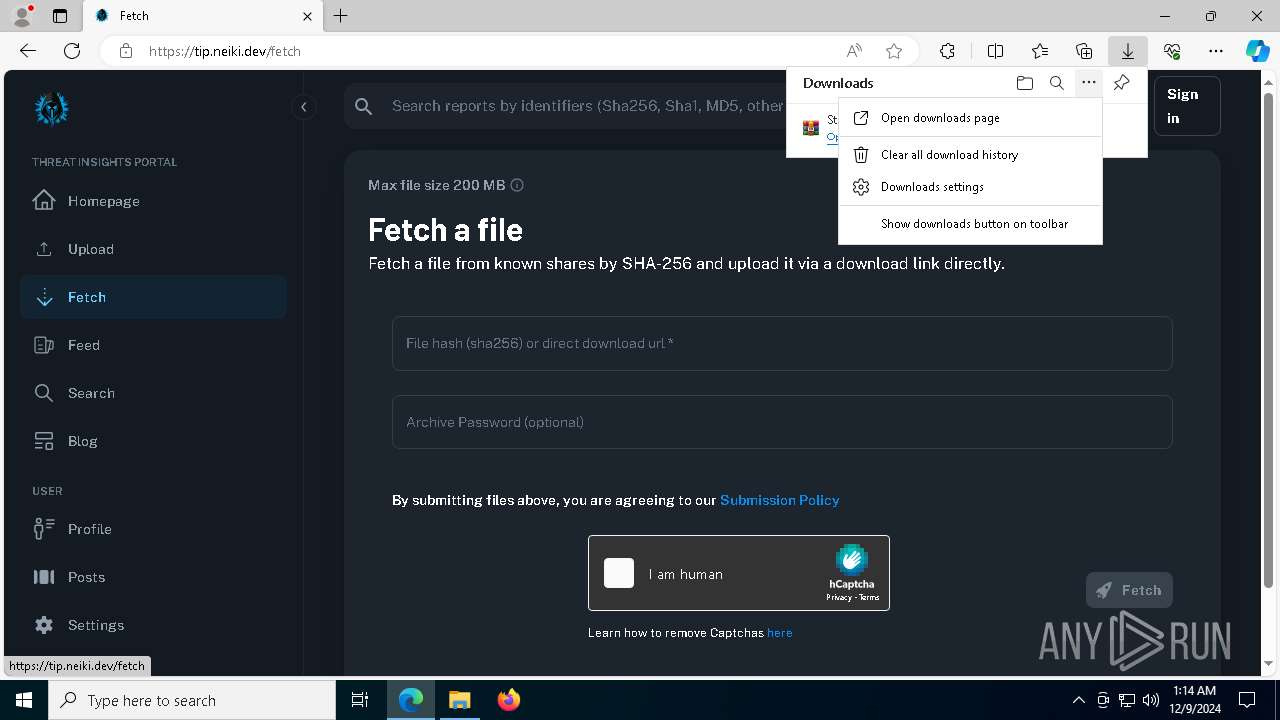Toggle Split screen view

pos(995,51)
